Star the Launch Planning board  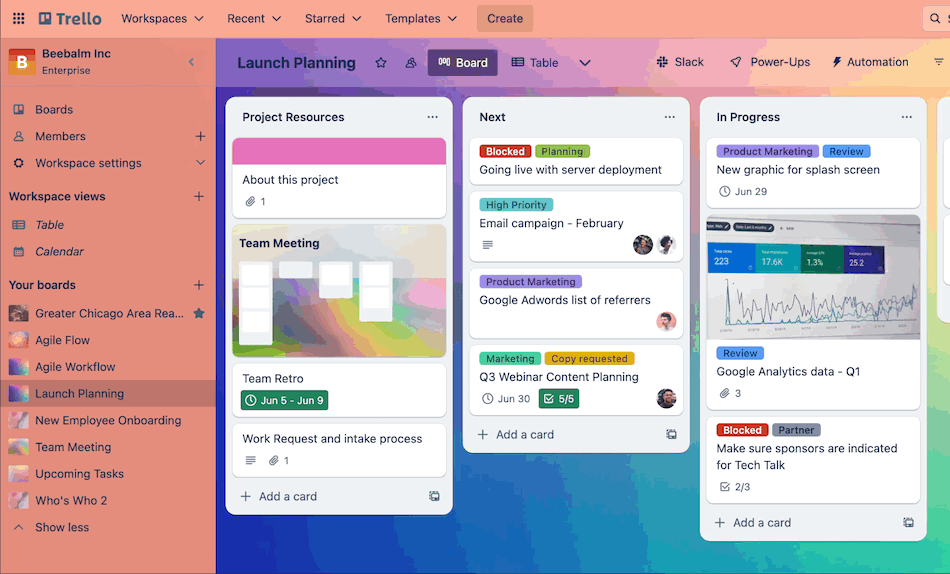(x=380, y=62)
